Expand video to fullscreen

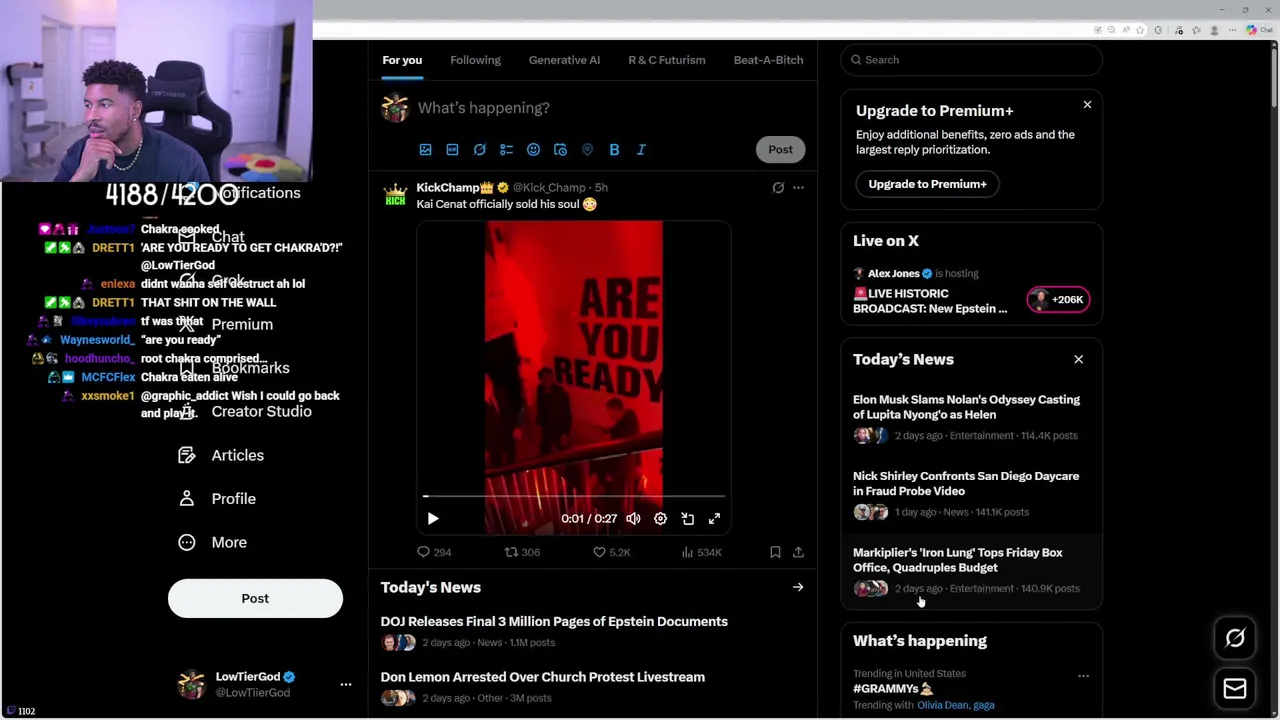click(714, 519)
